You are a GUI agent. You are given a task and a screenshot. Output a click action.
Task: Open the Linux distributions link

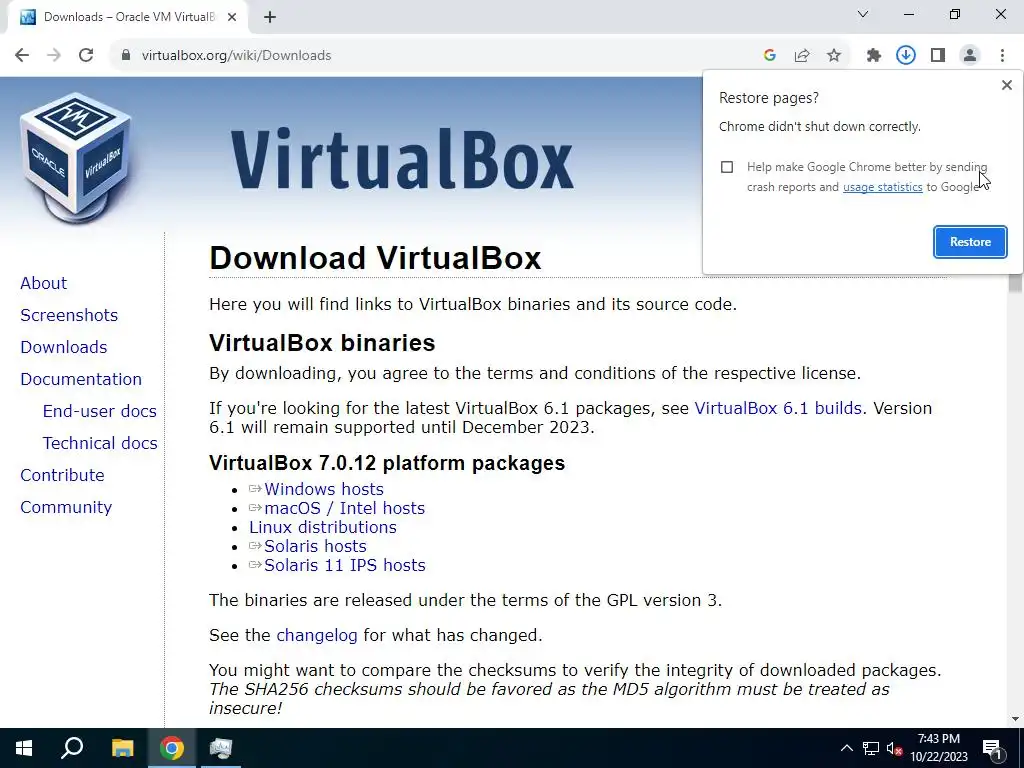323,527
